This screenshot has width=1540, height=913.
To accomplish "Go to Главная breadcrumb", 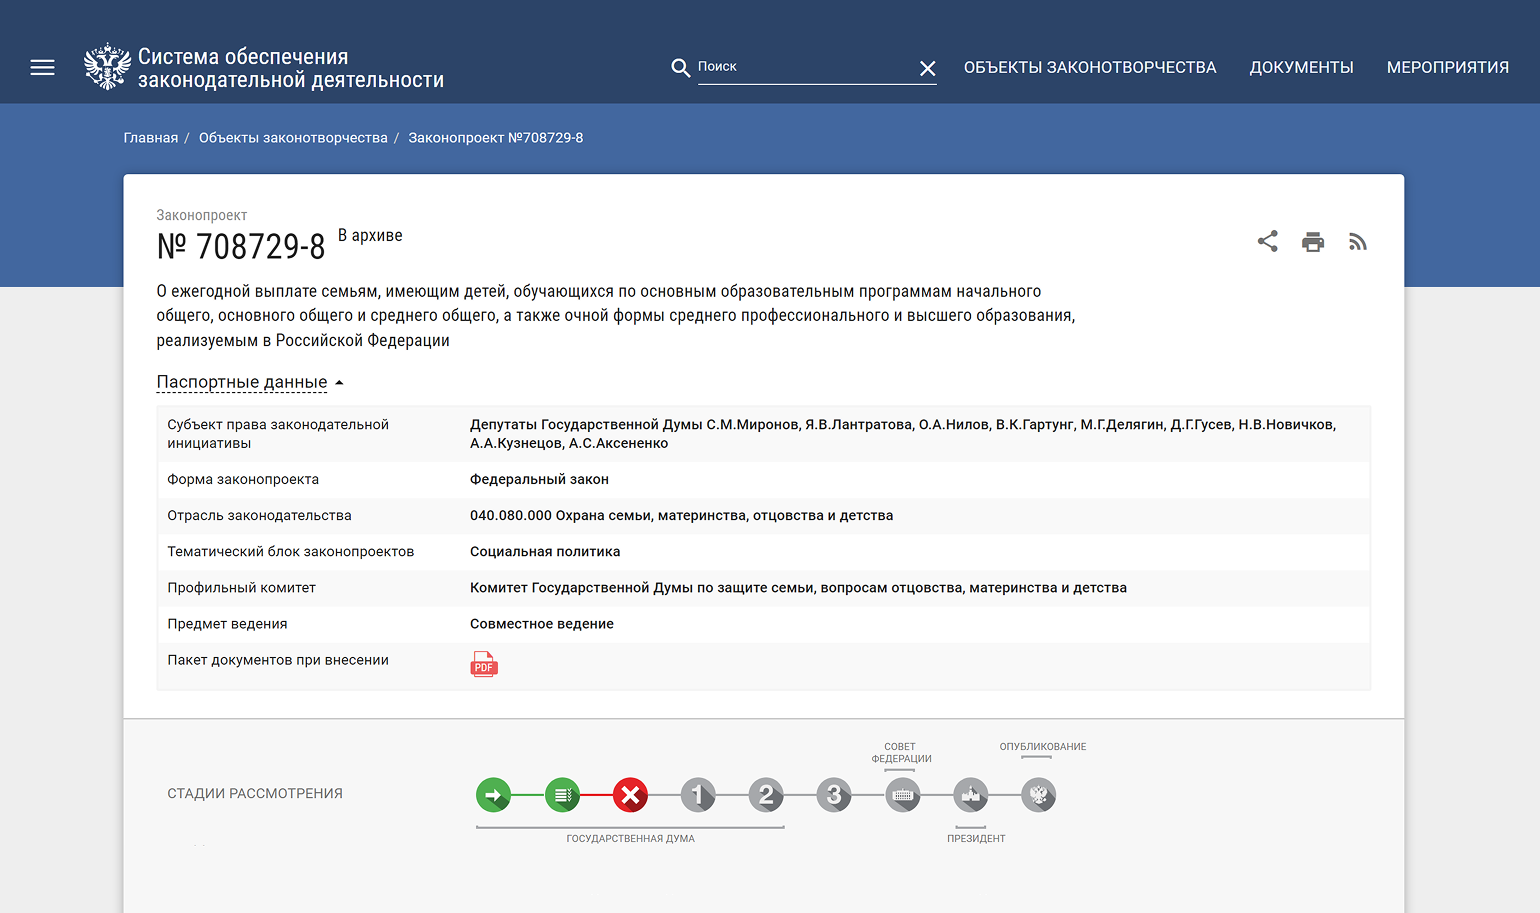I will pos(151,138).
